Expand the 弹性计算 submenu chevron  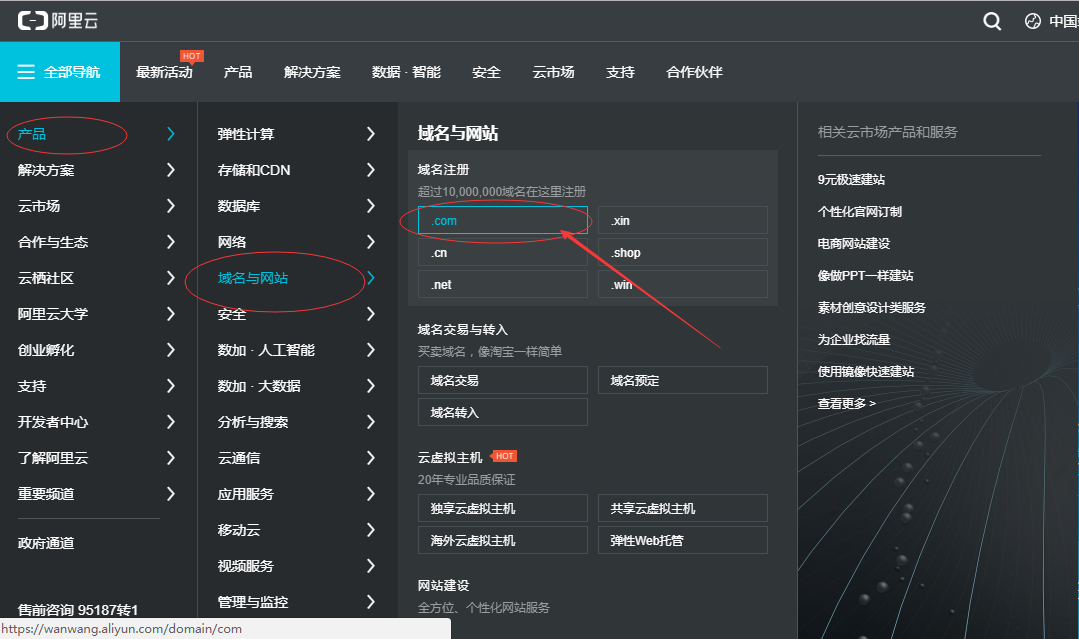tap(371, 134)
